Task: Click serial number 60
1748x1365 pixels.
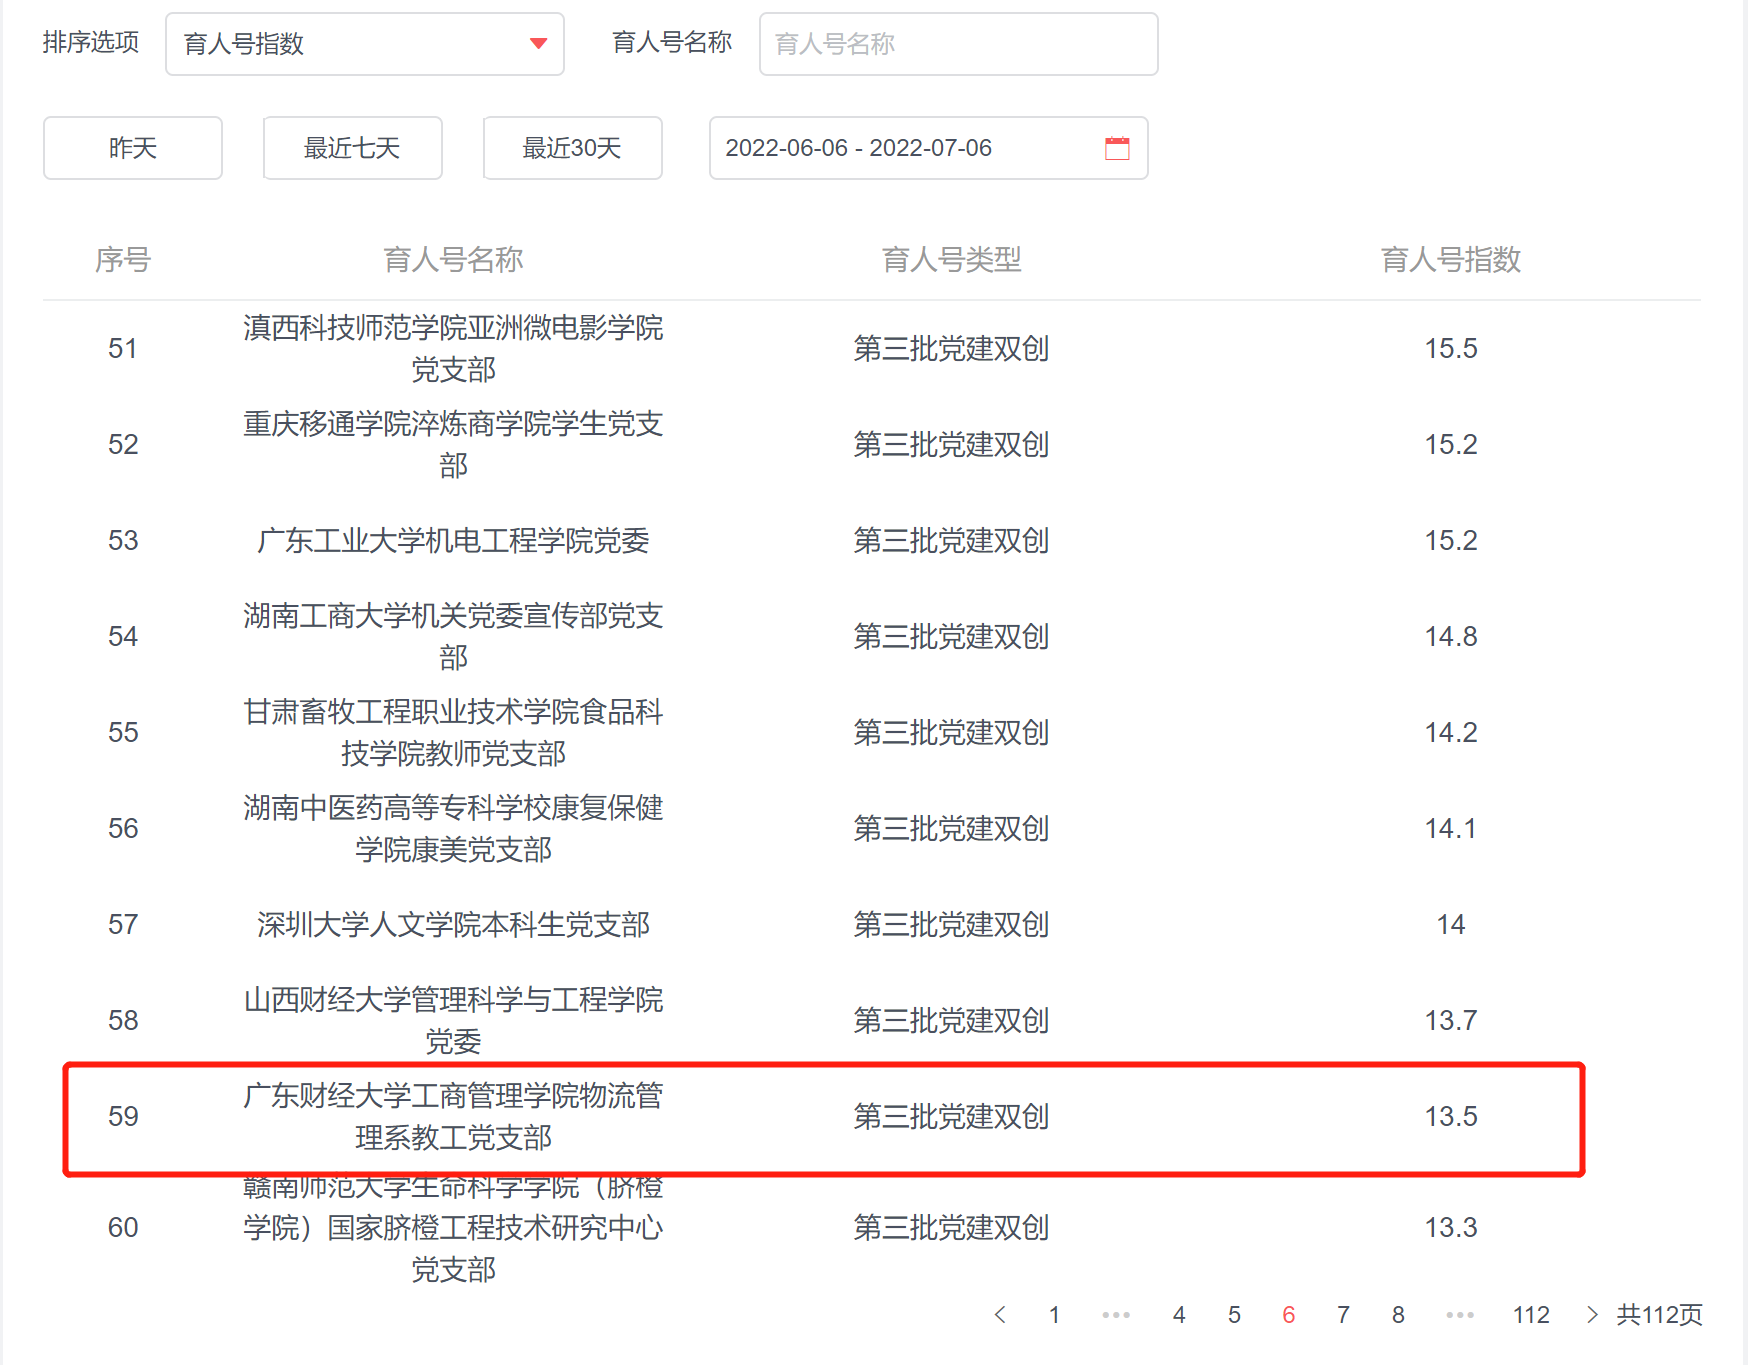Action: (123, 1227)
